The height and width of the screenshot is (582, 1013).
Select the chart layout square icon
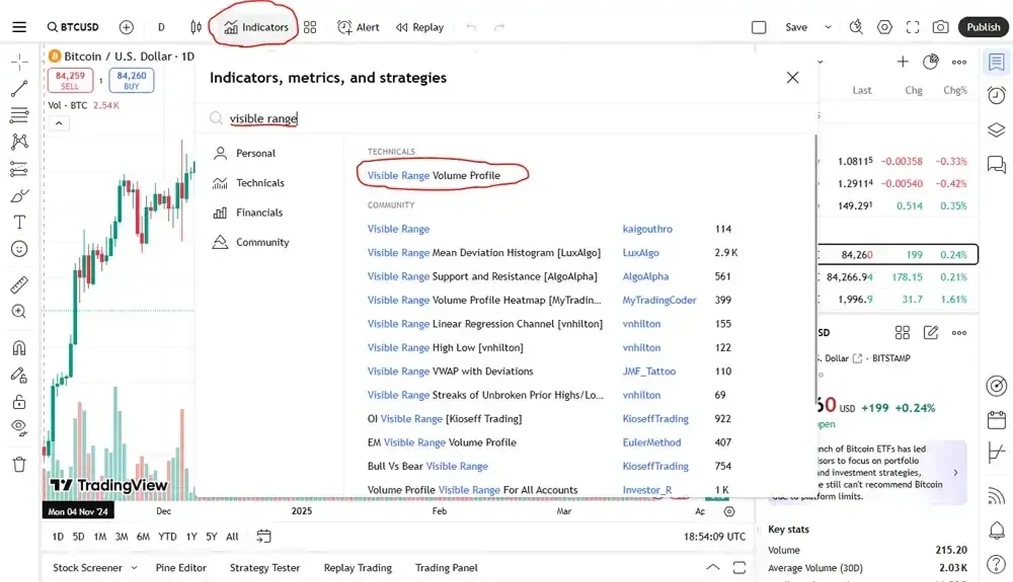coord(759,27)
